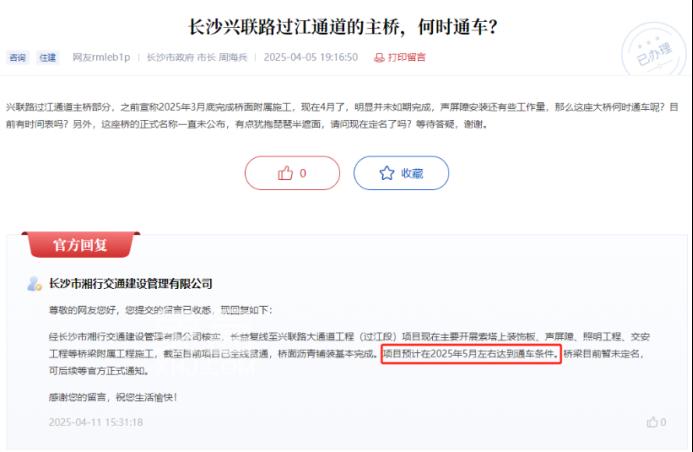This screenshot has height=452, width=693.
Task: Like the official reply thumbs-up icon
Action: tap(652, 422)
